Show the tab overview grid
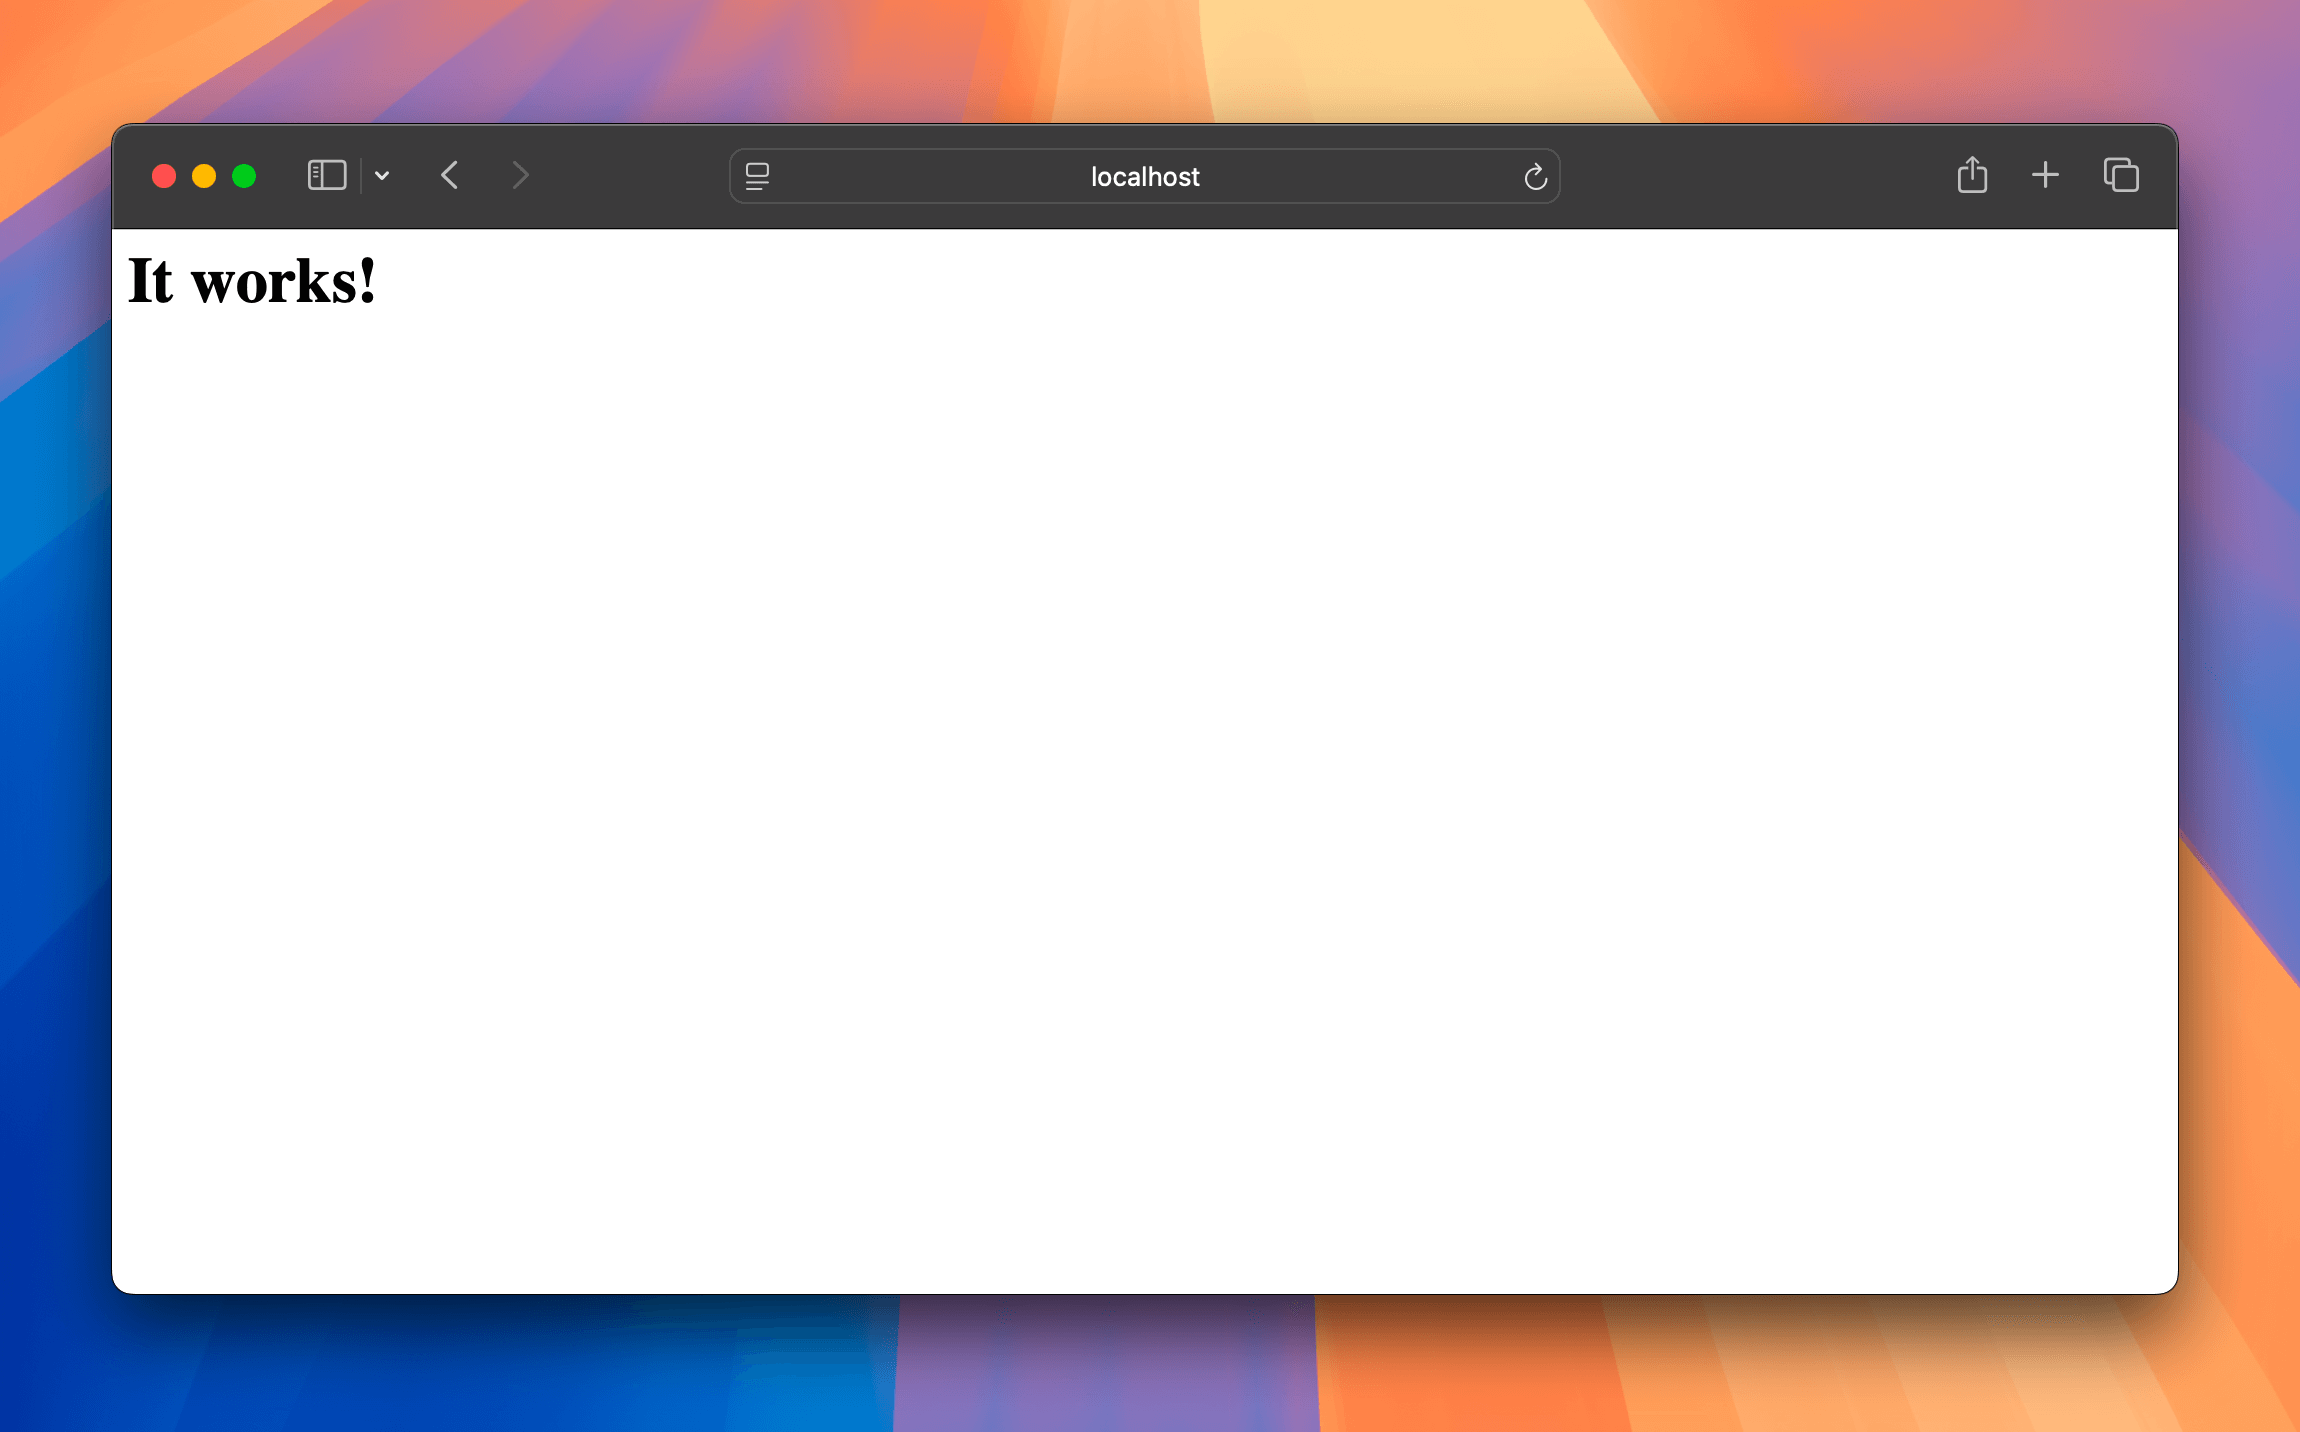 2120,176
